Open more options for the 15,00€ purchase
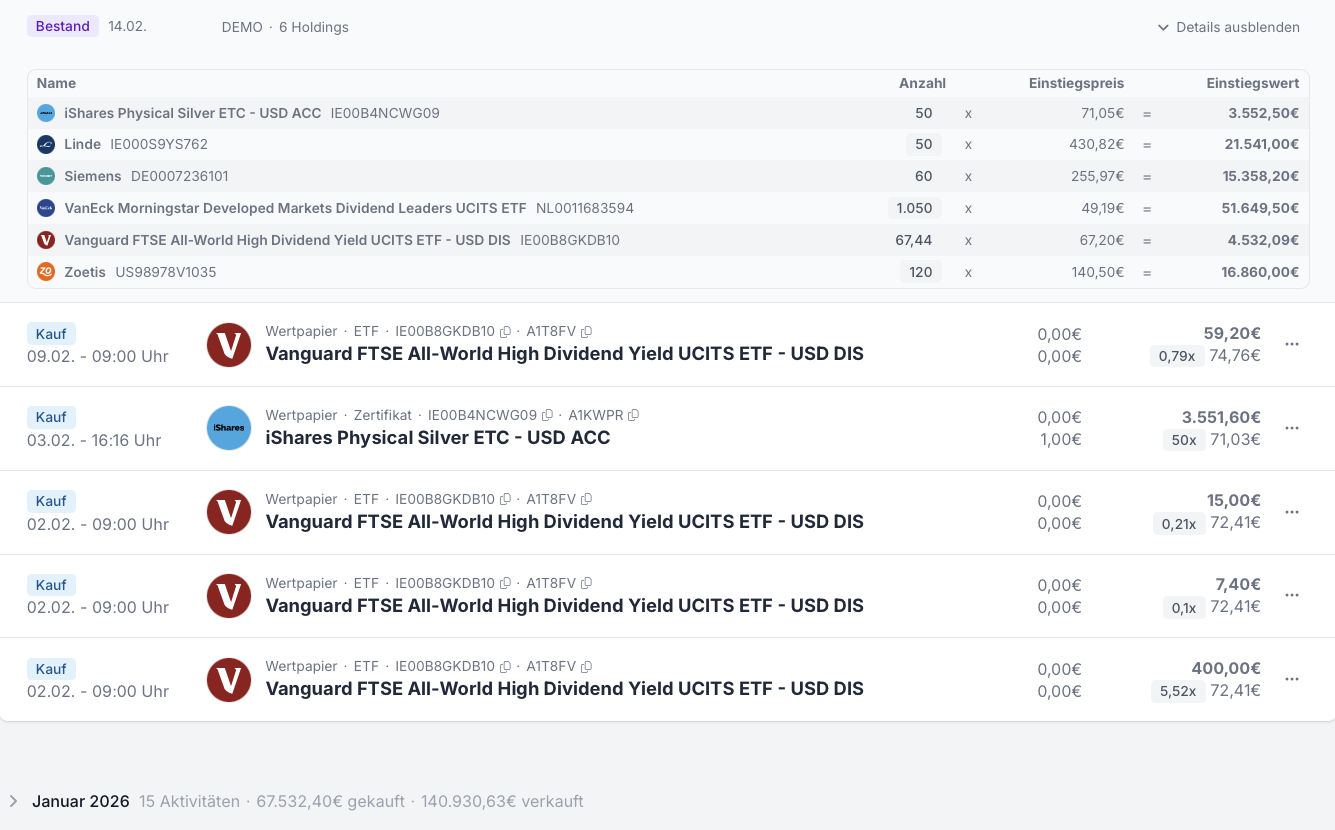This screenshot has width=1335, height=830. [1292, 512]
